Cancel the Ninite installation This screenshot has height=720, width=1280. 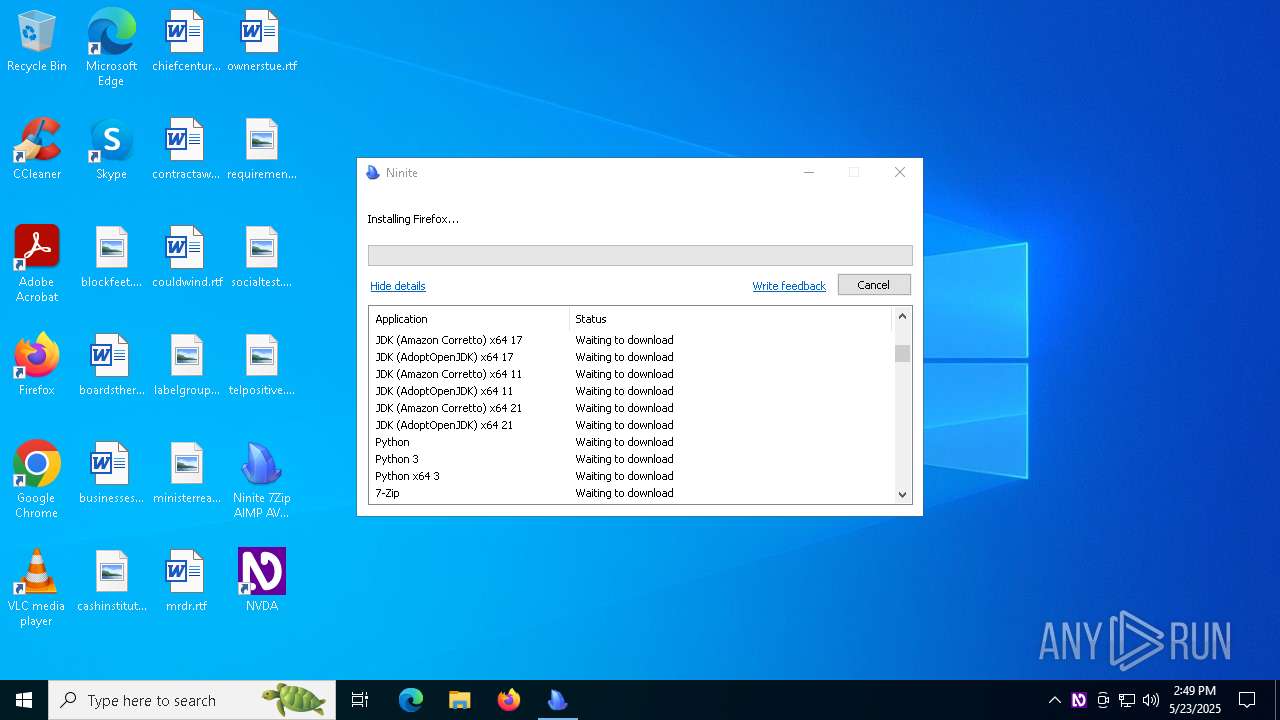(x=874, y=285)
